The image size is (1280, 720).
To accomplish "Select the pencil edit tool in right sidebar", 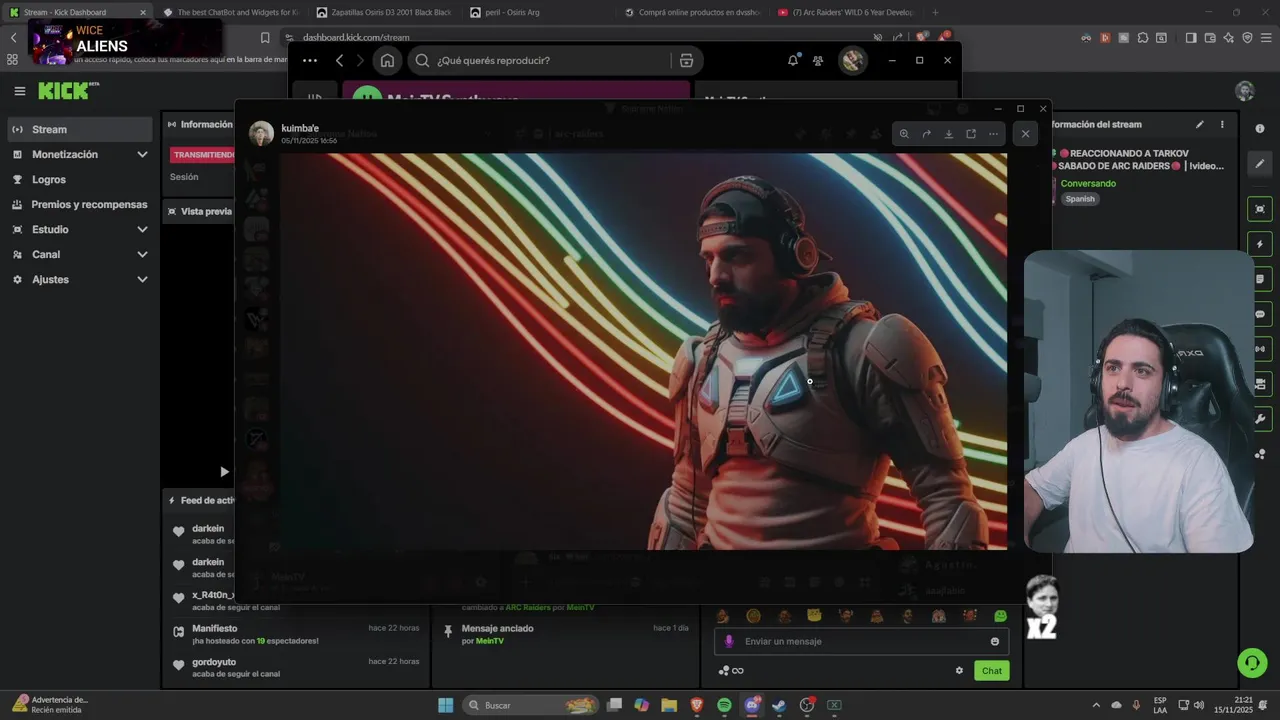I will pos(1260,164).
